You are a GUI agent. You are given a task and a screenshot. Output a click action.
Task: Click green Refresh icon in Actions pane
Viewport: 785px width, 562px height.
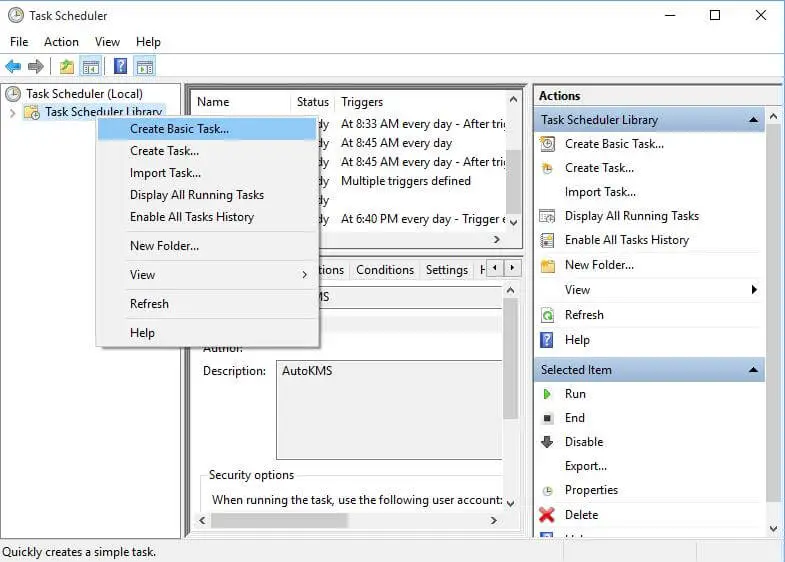click(547, 315)
